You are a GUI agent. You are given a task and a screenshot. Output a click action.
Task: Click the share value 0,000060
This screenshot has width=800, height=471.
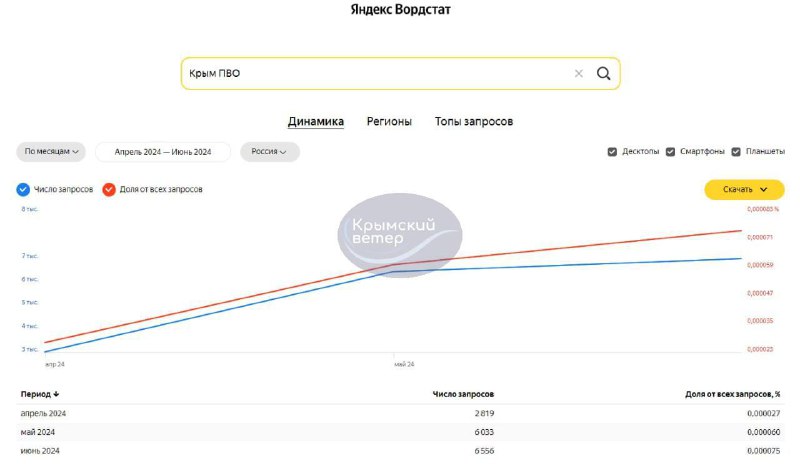tap(764, 432)
